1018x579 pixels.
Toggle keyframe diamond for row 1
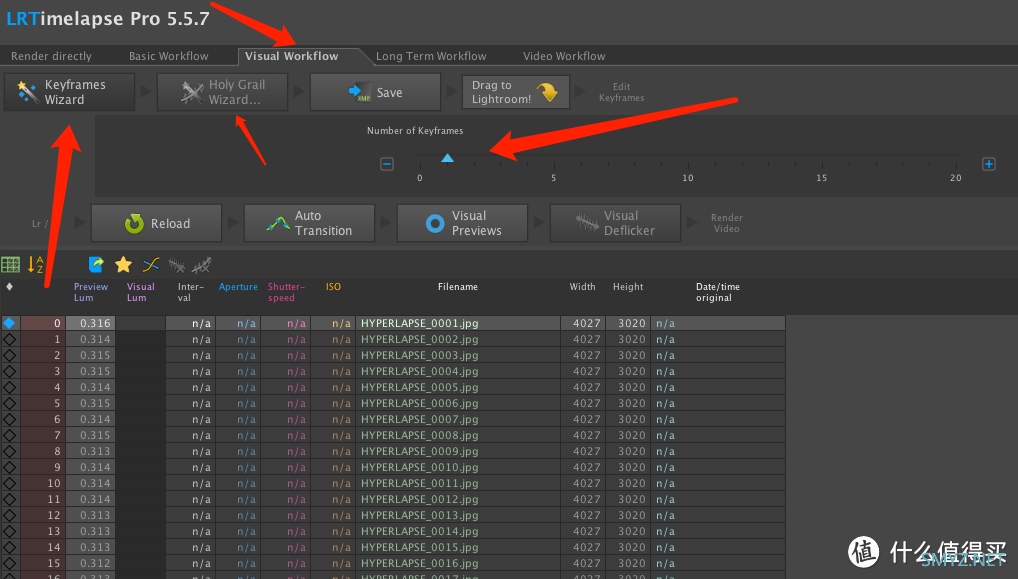9,339
